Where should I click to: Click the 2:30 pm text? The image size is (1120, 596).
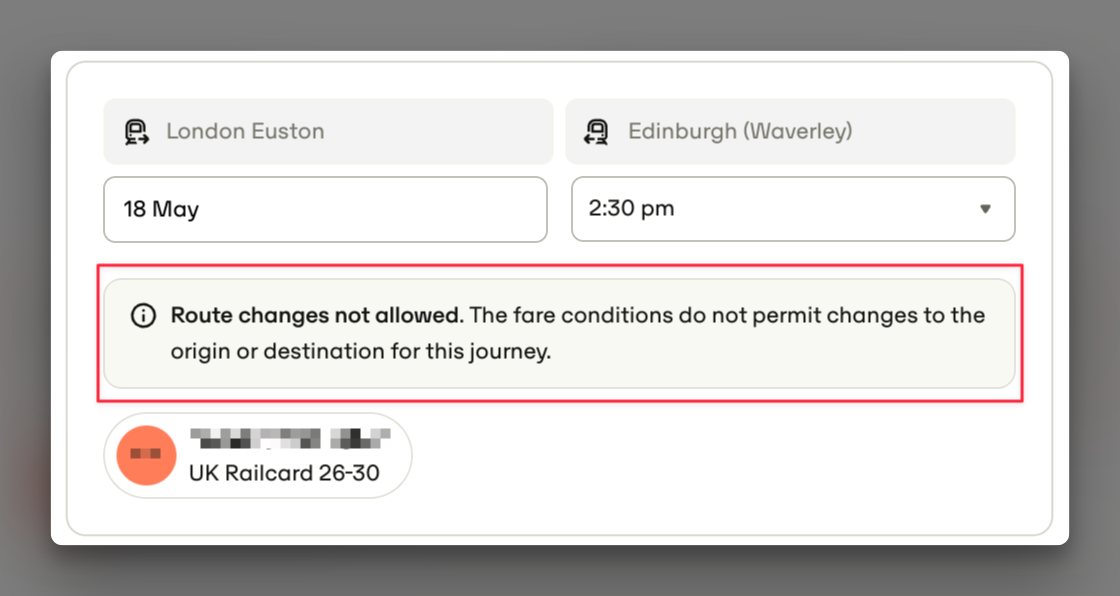click(x=631, y=209)
